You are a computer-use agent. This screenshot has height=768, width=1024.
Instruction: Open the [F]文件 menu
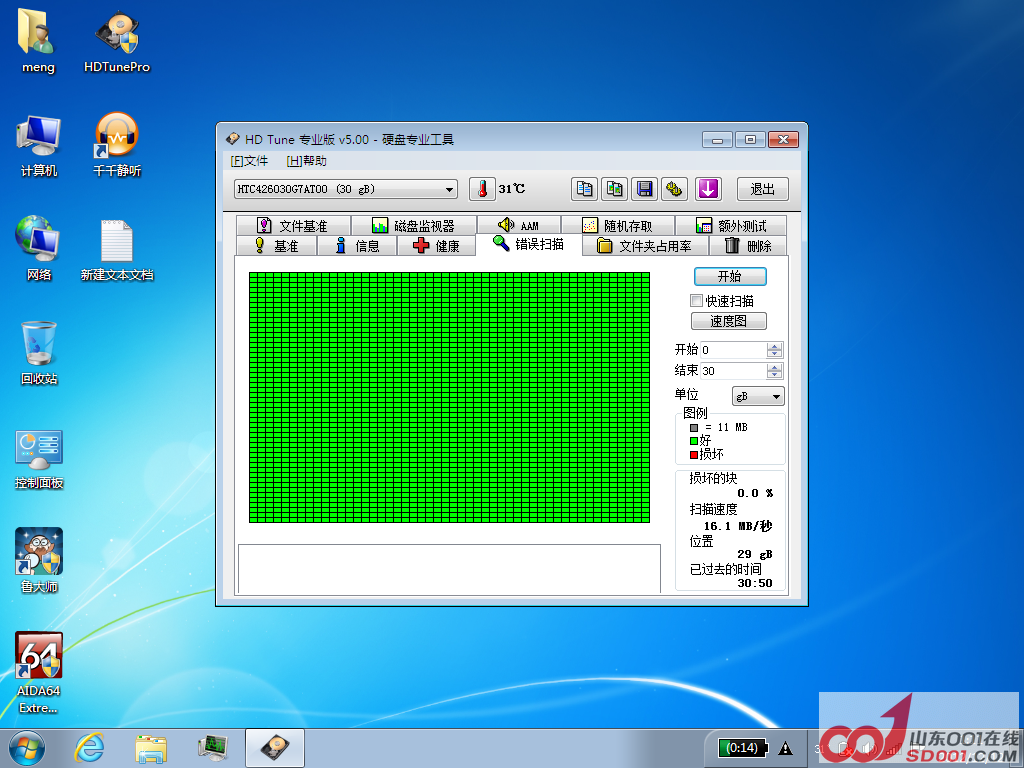pos(249,161)
